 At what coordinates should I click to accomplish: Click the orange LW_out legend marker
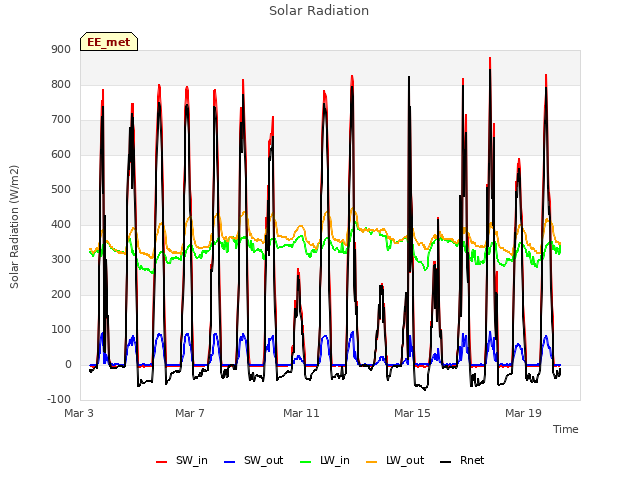pyautogui.click(x=372, y=462)
